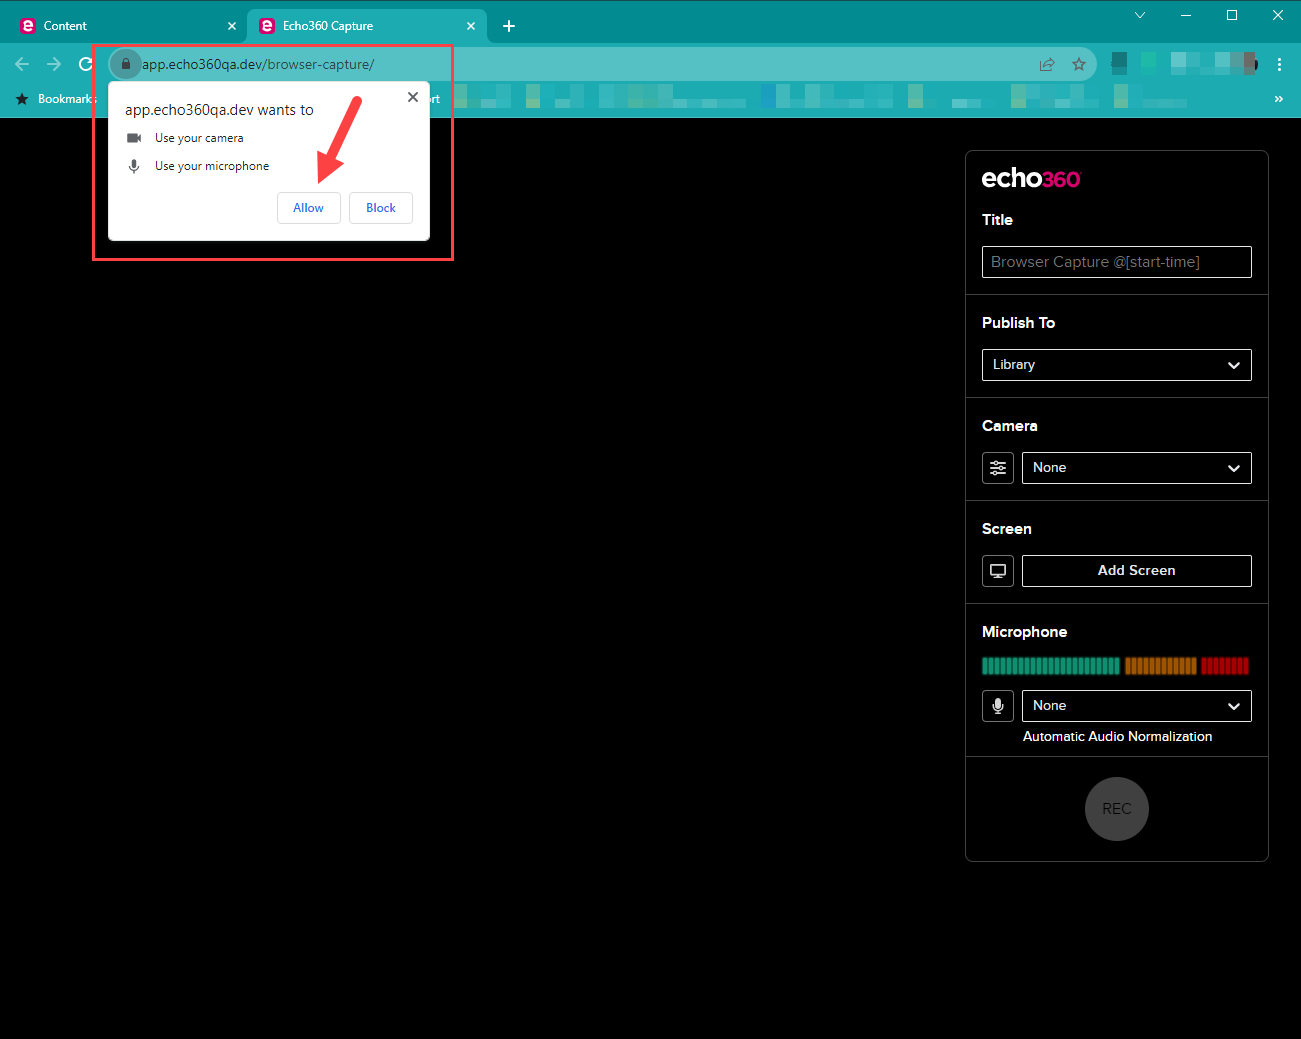Reload the current page
Screen dimensions: 1301x1039
86,64
